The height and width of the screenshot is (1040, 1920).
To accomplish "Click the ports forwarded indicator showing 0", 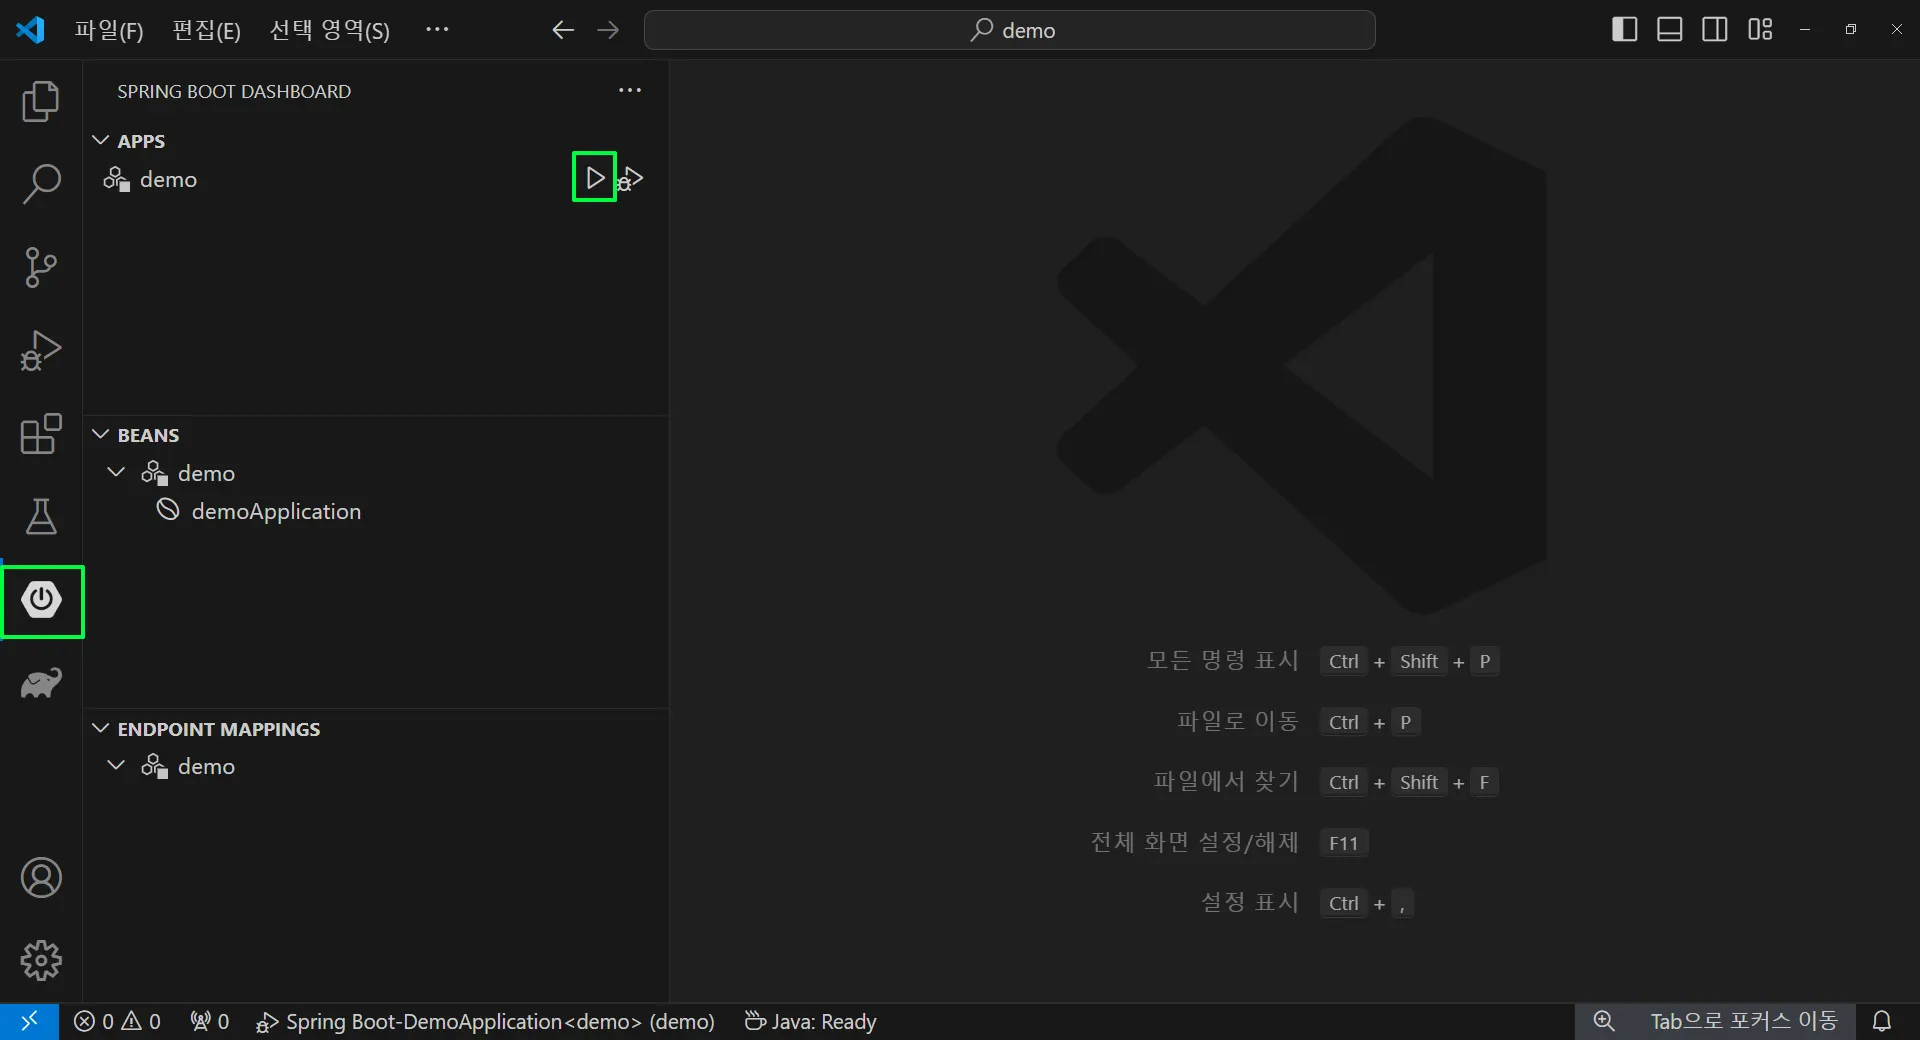I will pos(210,1021).
